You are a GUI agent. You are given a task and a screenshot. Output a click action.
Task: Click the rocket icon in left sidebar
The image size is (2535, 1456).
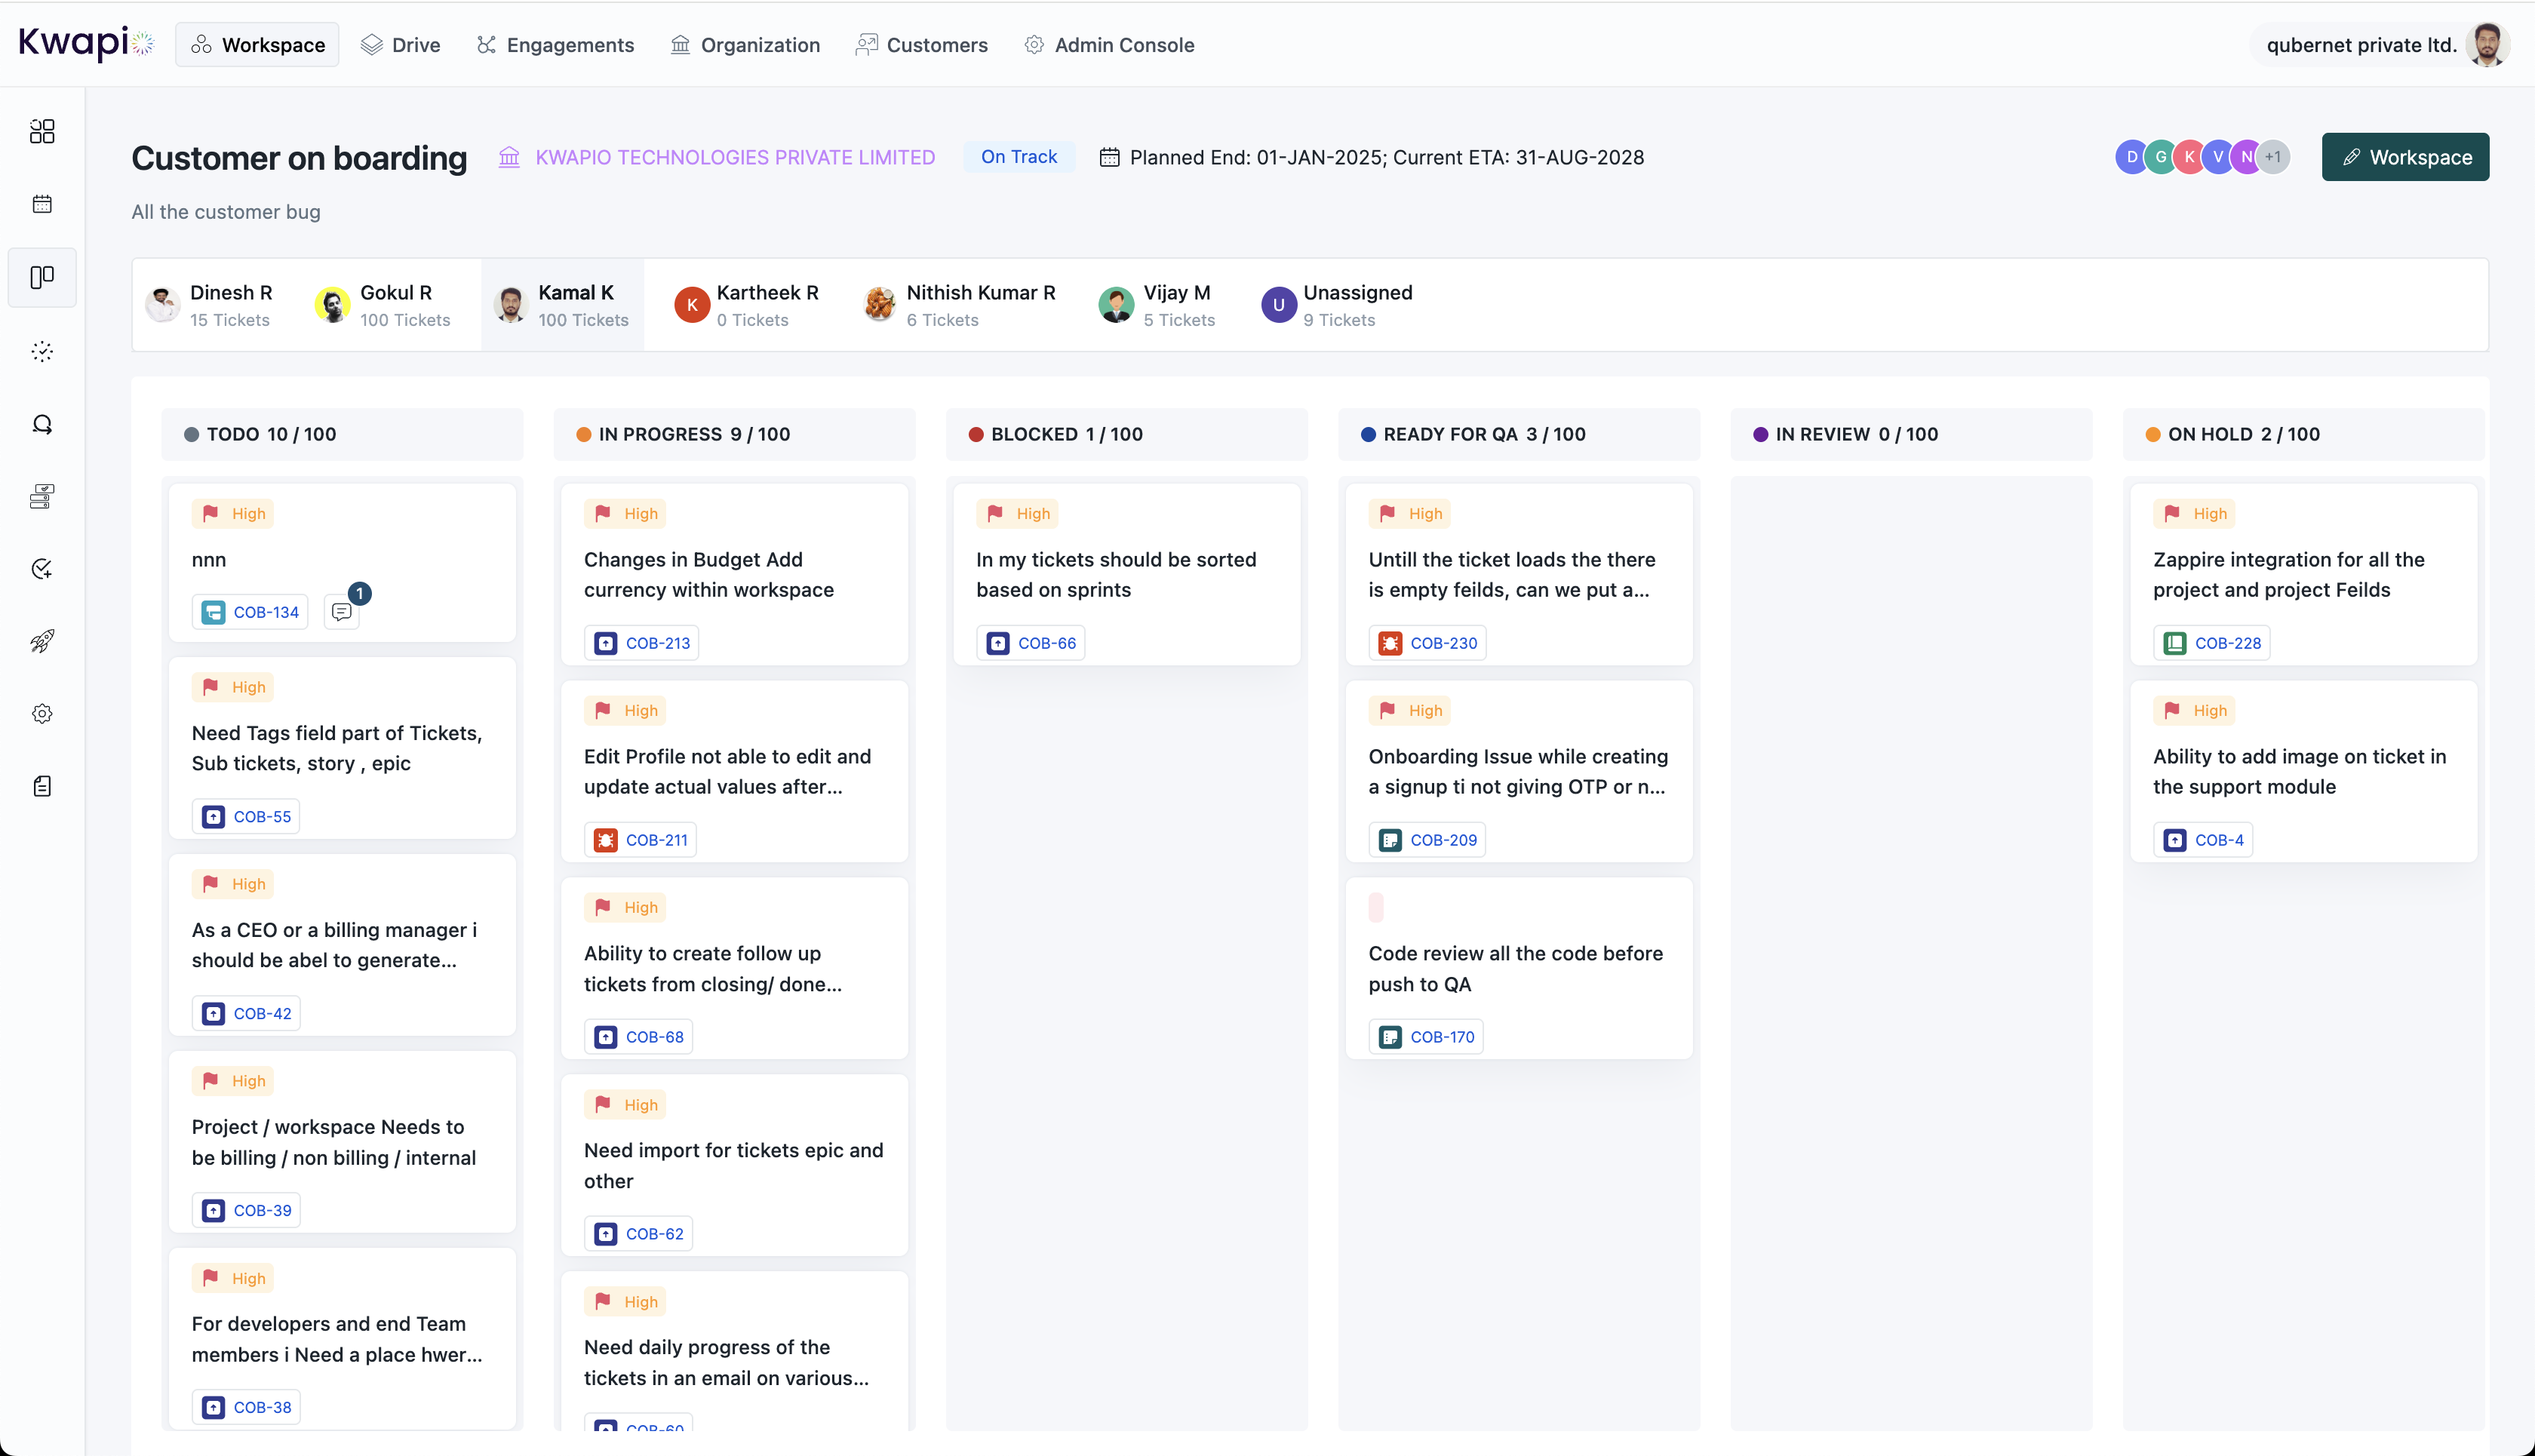coord(42,641)
